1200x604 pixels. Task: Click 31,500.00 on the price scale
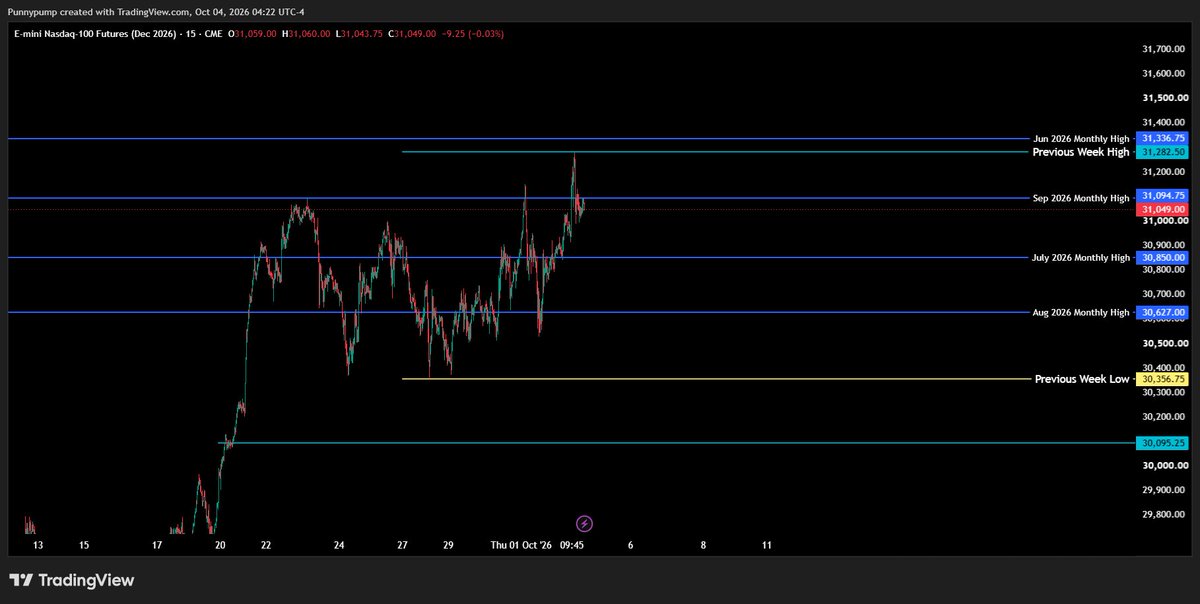tap(1164, 98)
